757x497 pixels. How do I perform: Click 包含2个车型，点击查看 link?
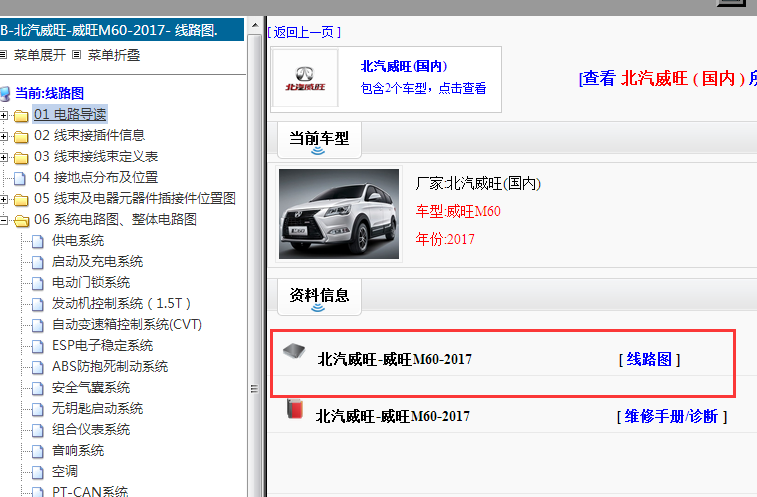(x=423, y=88)
